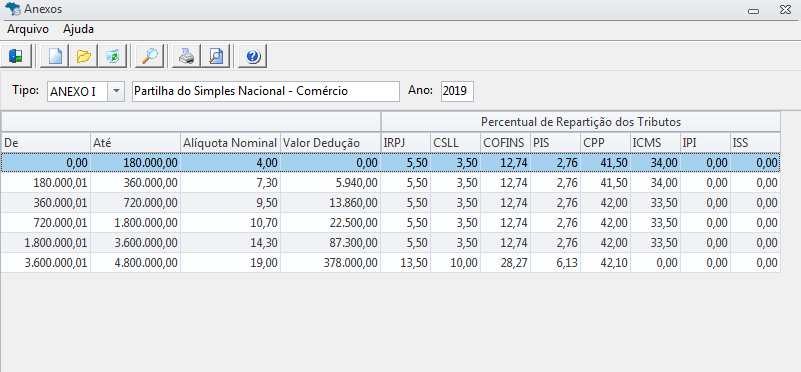Click the Valor Dedução value 378.000,00
801x372 pixels.
point(331,263)
